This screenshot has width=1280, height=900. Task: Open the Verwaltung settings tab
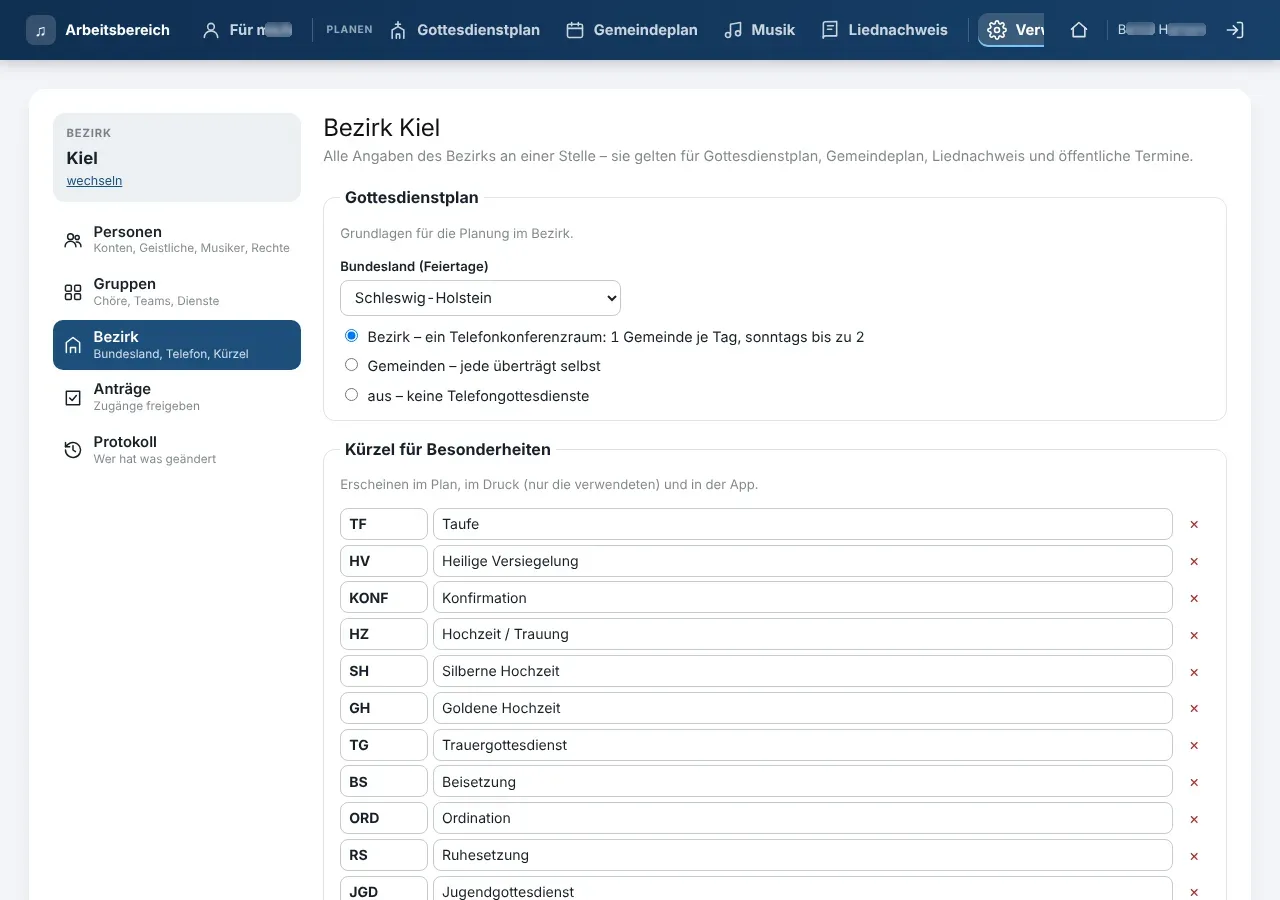(1011, 30)
